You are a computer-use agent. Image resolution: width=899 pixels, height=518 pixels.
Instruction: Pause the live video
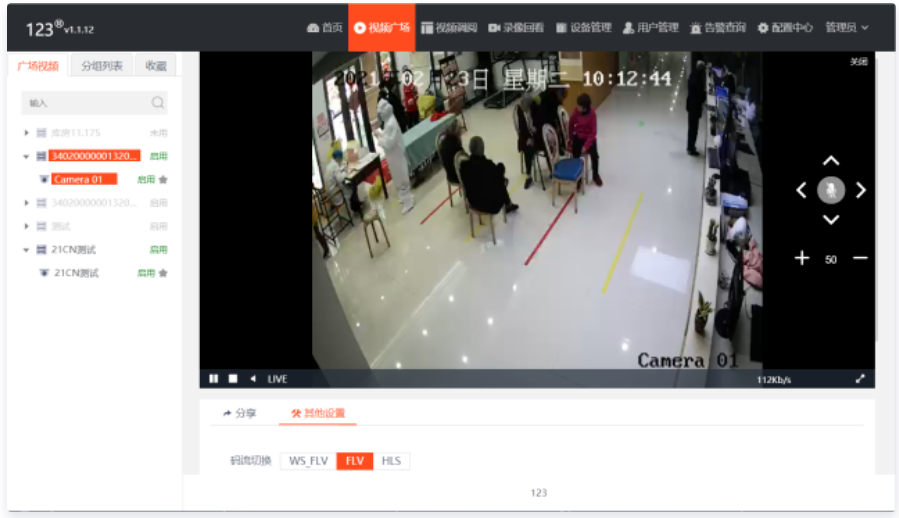(x=213, y=379)
